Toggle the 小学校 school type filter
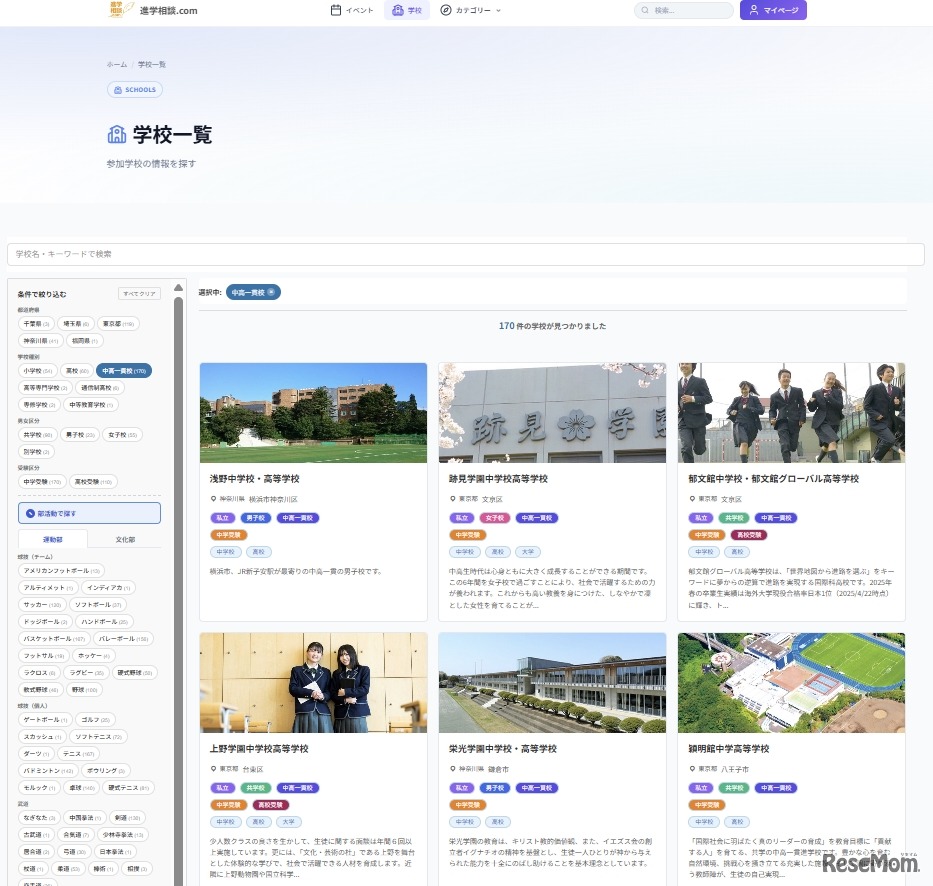 (38, 371)
